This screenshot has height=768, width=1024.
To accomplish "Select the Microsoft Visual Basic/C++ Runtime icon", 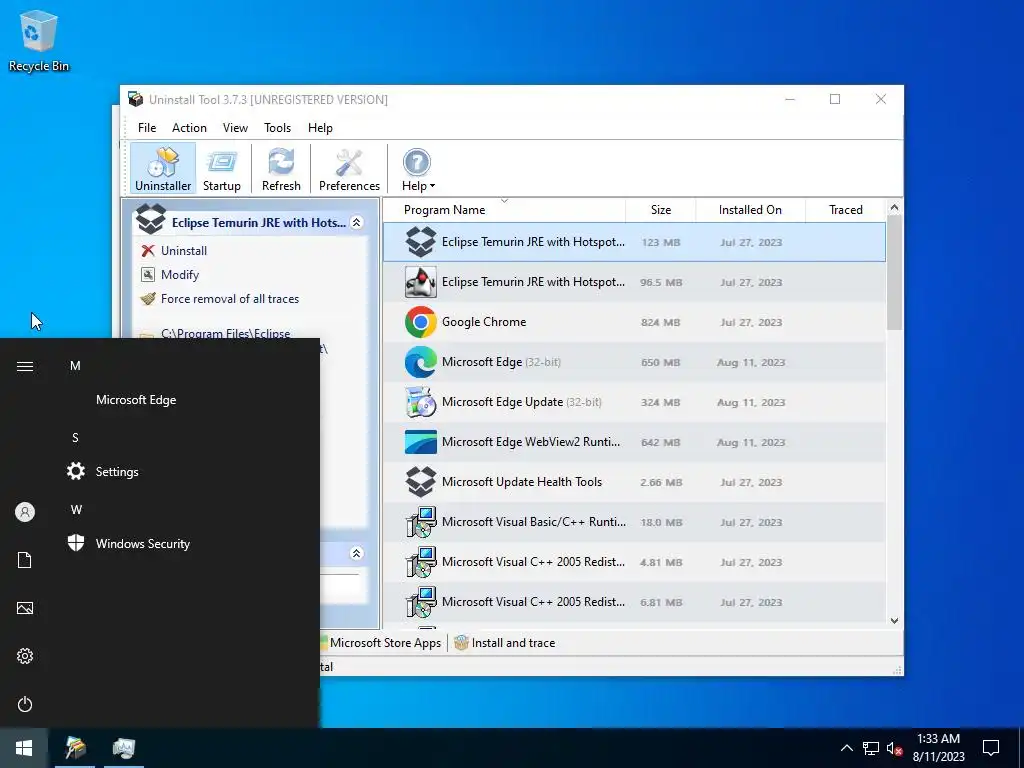I will coord(421,522).
